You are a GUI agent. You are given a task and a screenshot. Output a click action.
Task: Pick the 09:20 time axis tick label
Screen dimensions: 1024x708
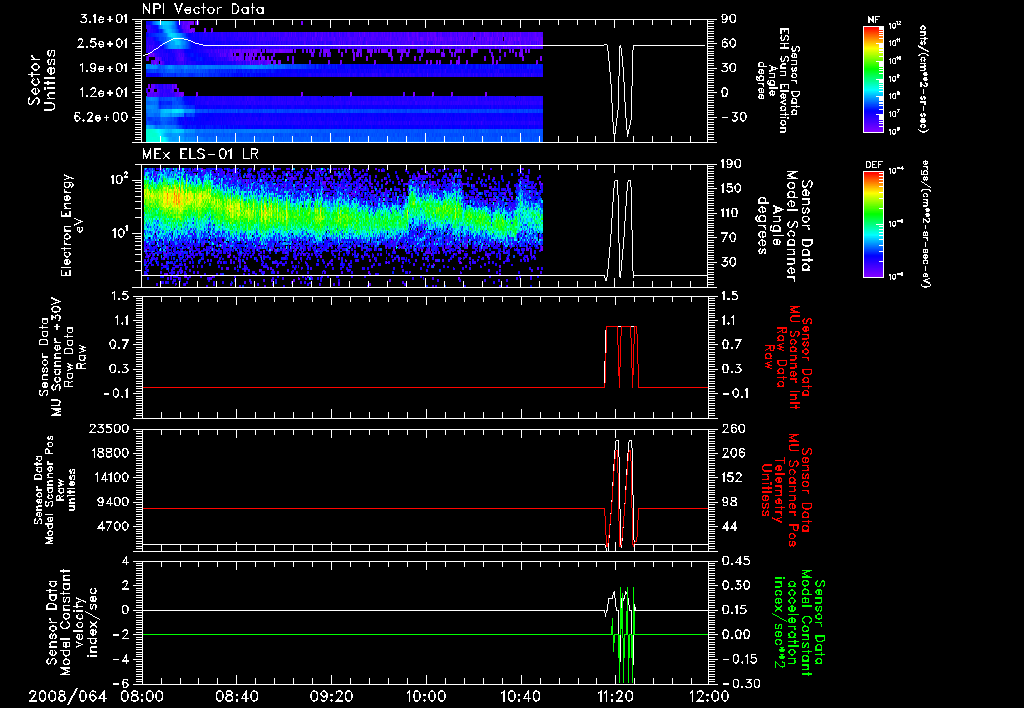[331, 696]
